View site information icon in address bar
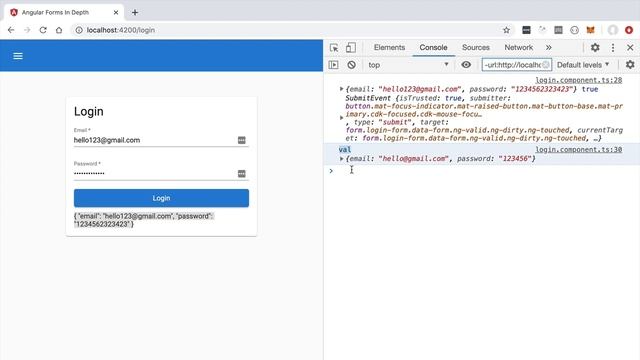The width and height of the screenshot is (640, 360). [79, 30]
